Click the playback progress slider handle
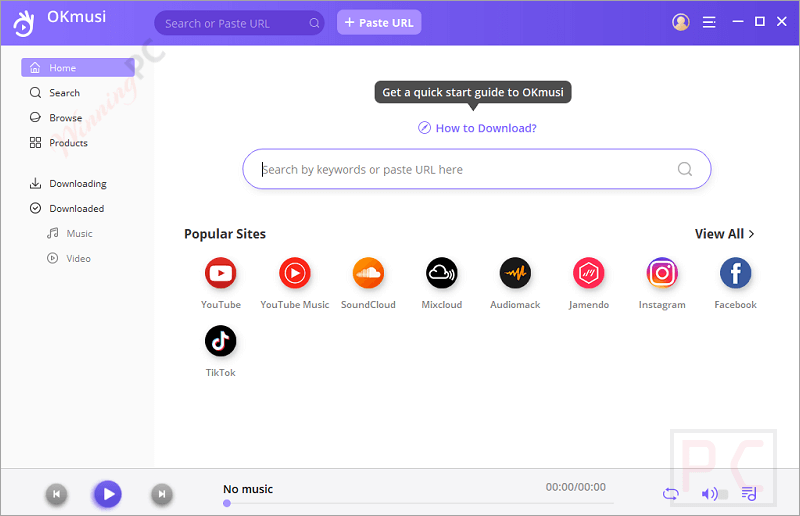The height and width of the screenshot is (516, 800). pos(227,503)
